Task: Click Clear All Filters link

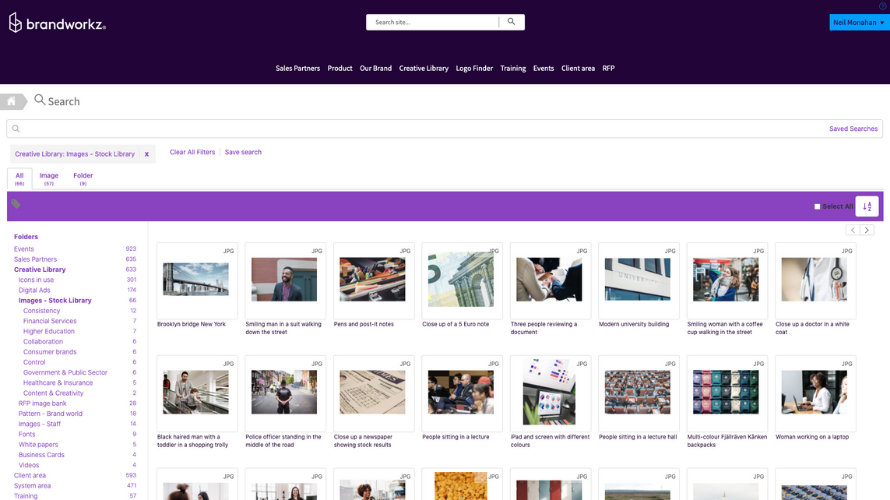Action: click(x=192, y=152)
